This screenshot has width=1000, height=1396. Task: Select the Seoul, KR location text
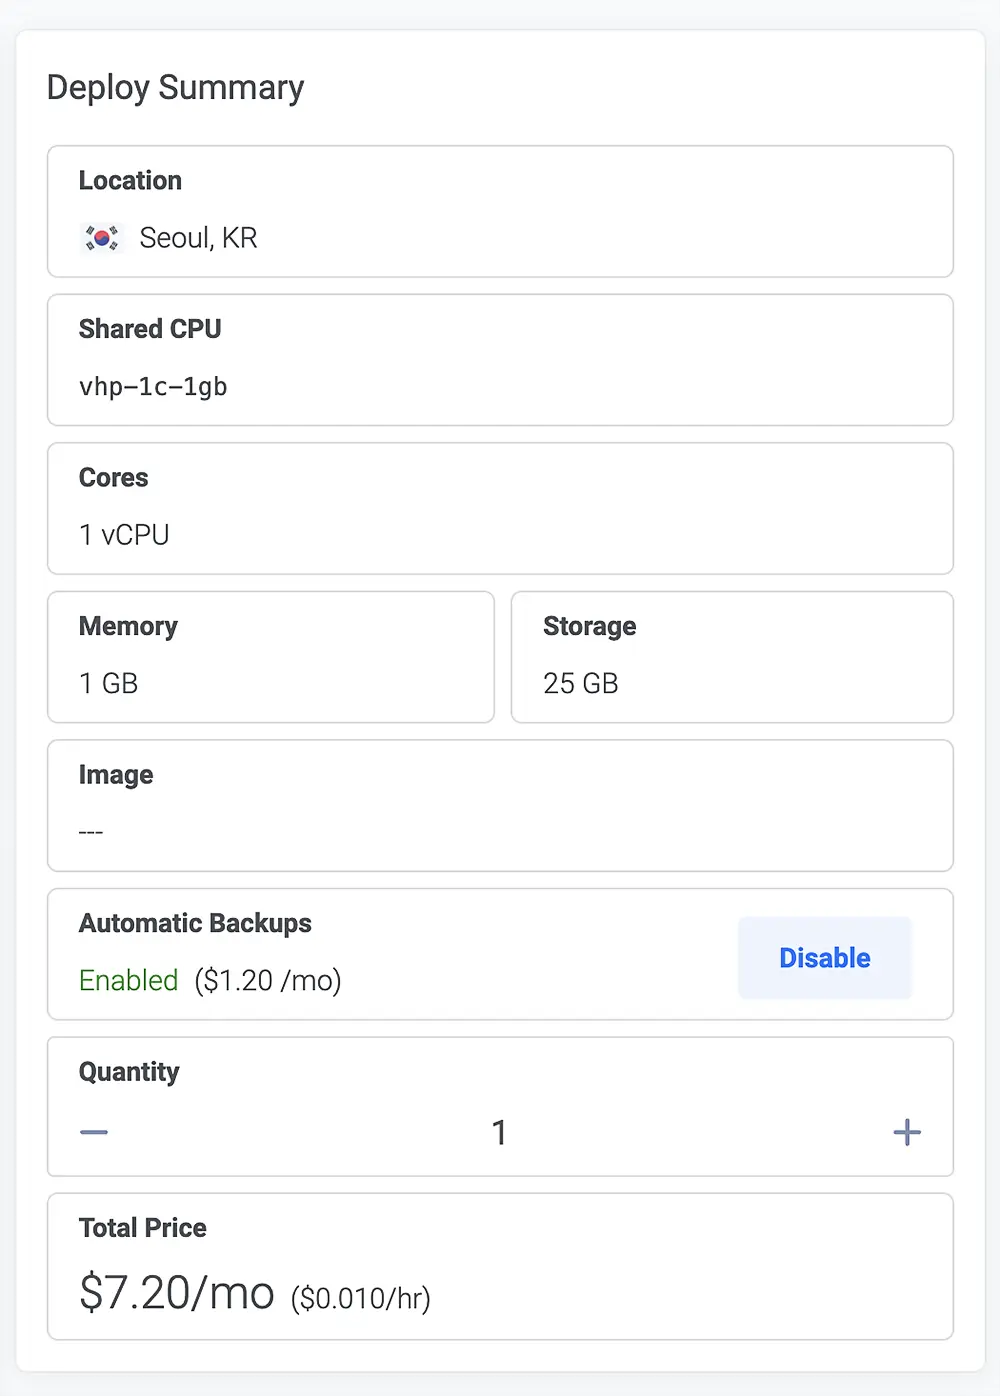pyautogui.click(x=198, y=238)
